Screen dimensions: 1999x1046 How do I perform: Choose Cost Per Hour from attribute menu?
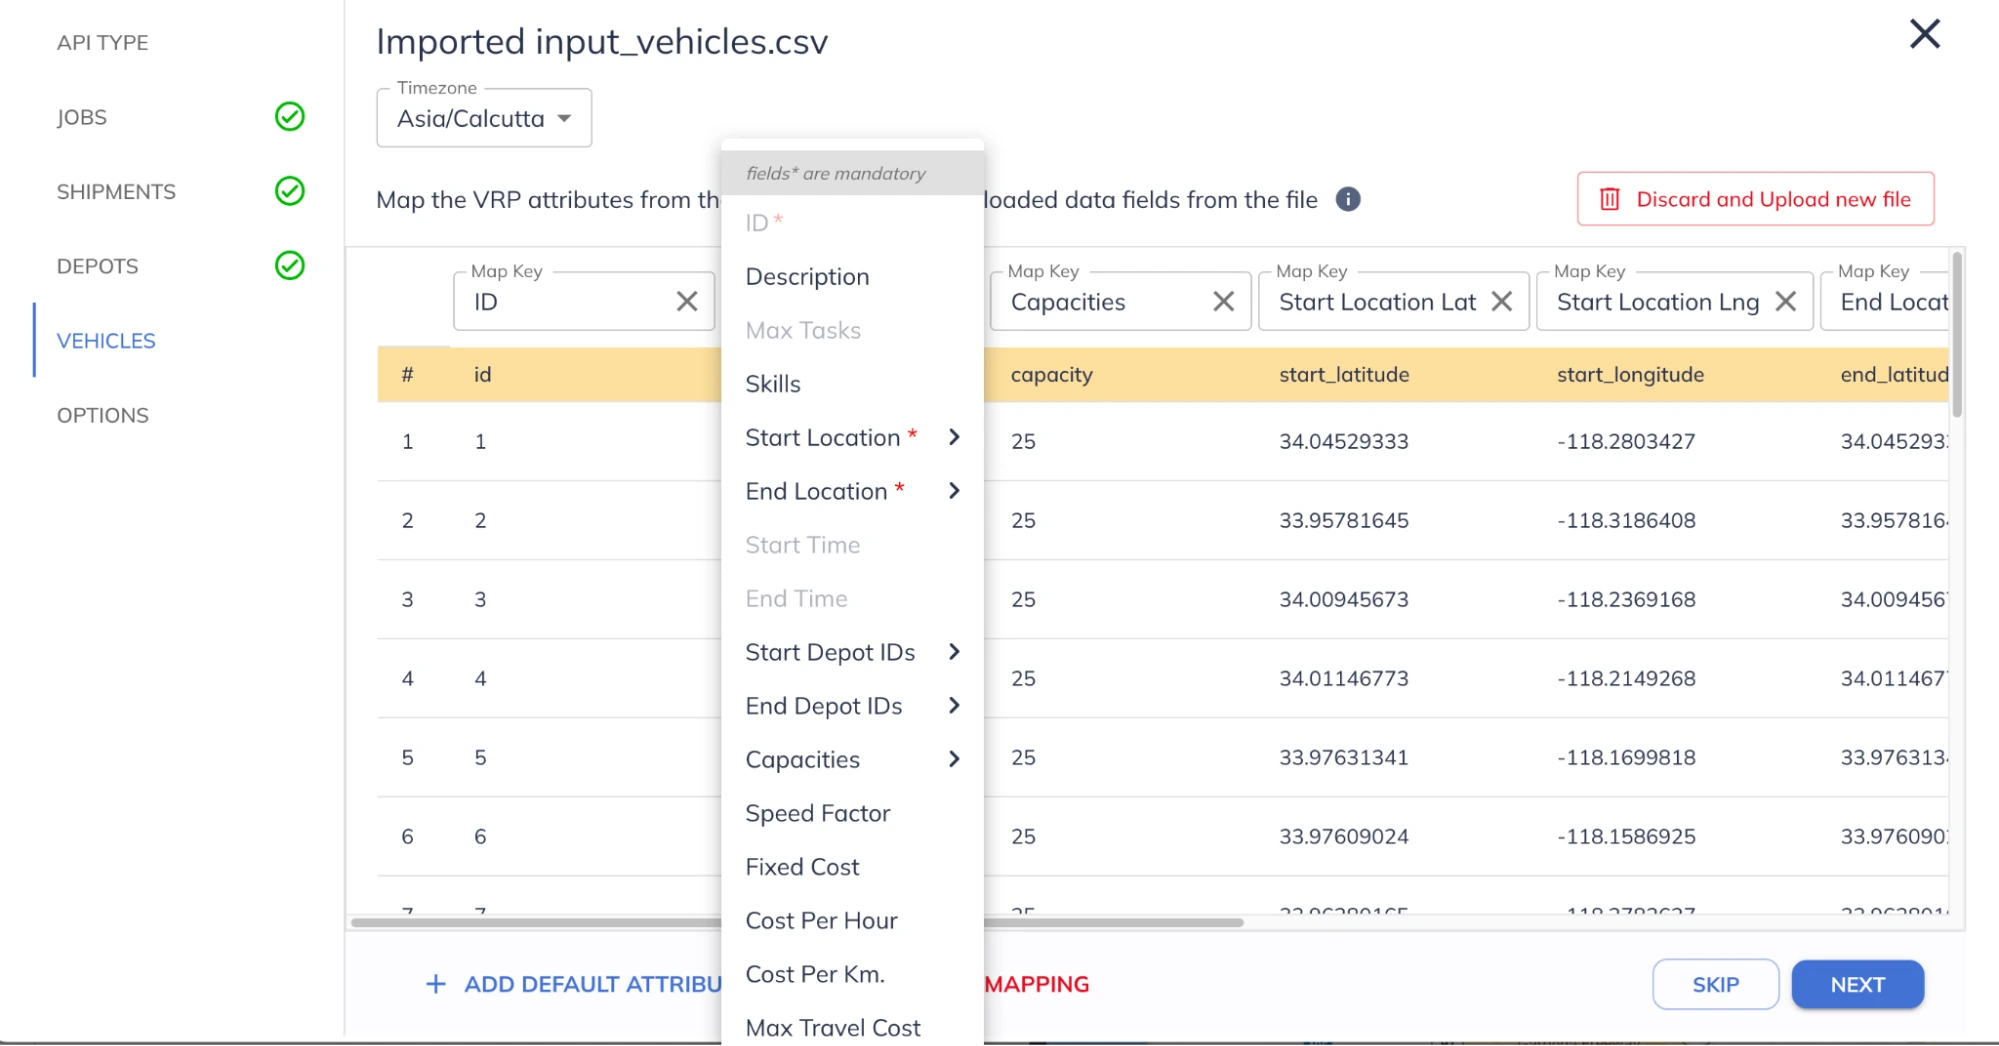coord(852,920)
